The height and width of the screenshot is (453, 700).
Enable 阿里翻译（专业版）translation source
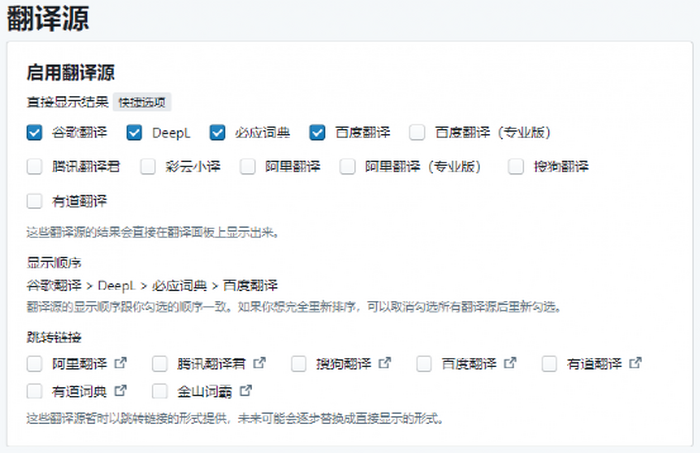pos(348,167)
